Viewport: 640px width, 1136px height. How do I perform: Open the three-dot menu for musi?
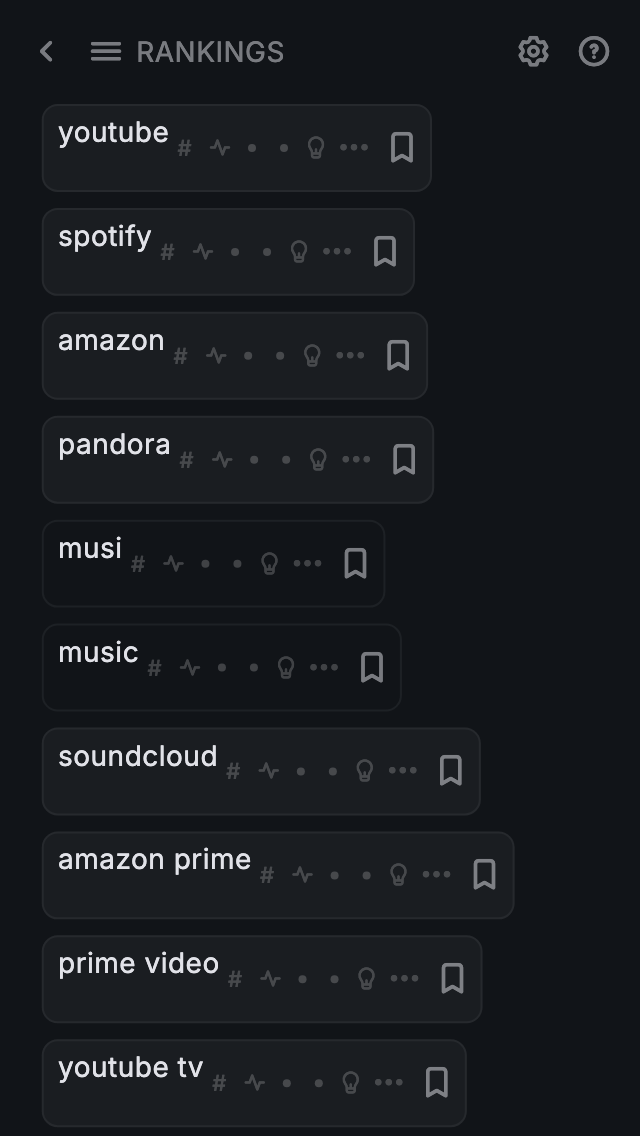click(307, 564)
